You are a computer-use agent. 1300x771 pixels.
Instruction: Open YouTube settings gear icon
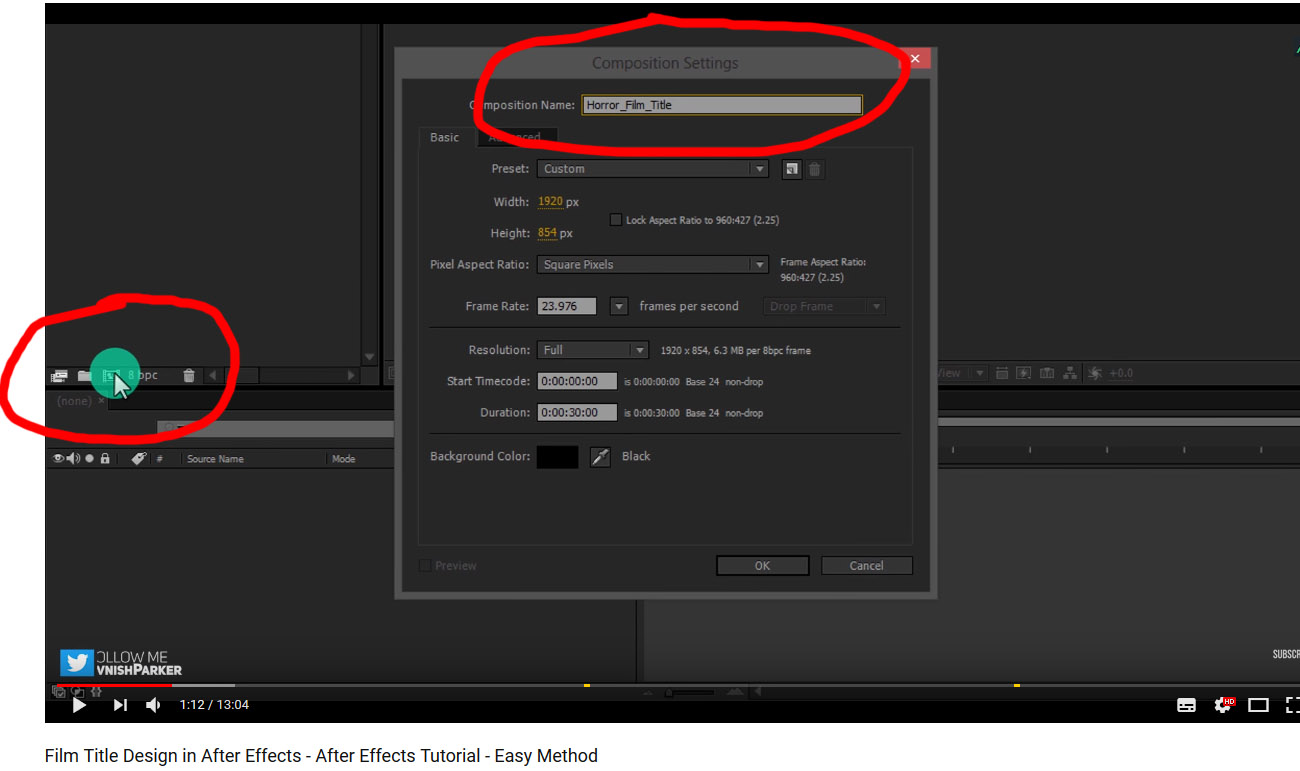(x=1222, y=705)
